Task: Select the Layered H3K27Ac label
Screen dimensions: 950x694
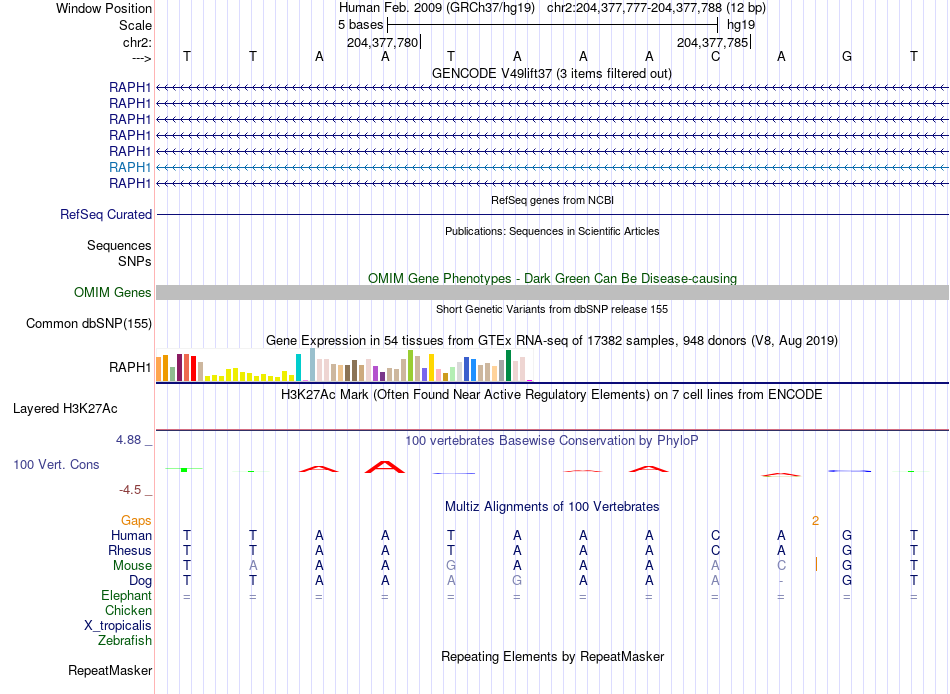Action: [65, 409]
